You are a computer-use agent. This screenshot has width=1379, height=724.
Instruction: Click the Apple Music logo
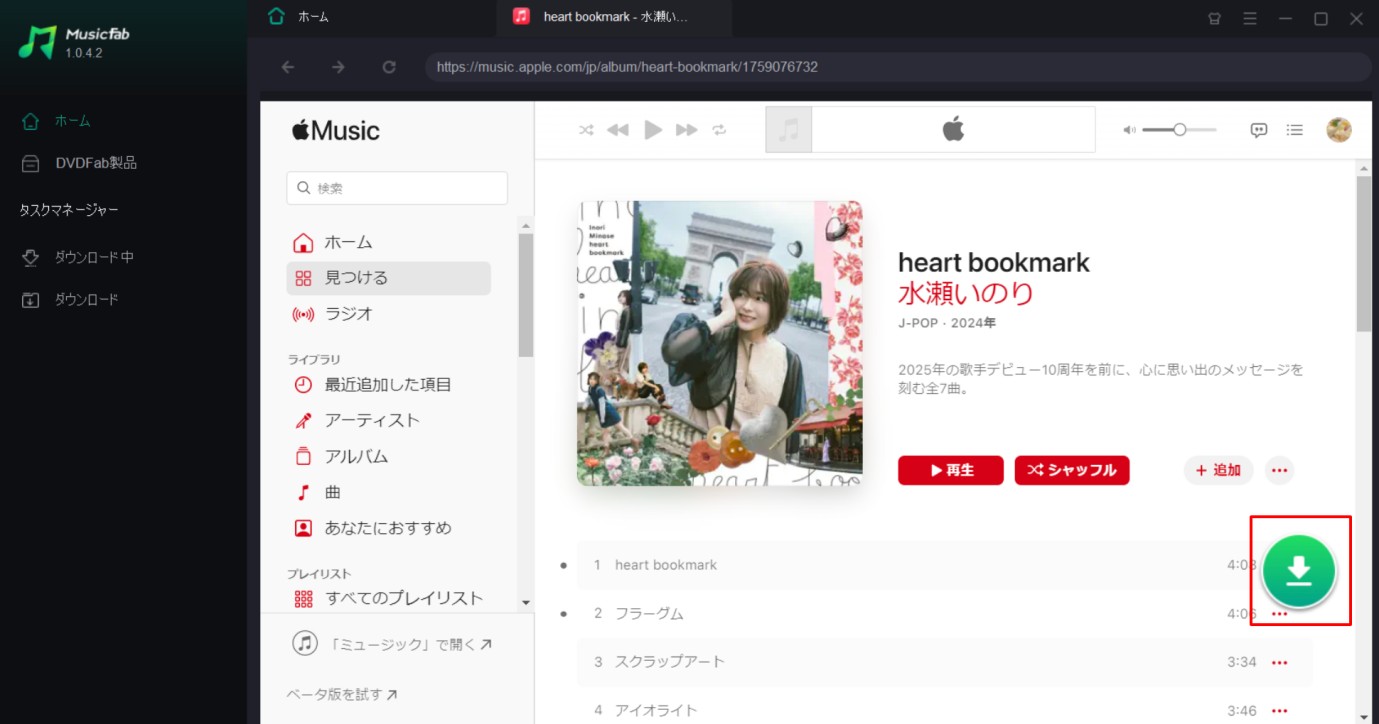coord(336,130)
